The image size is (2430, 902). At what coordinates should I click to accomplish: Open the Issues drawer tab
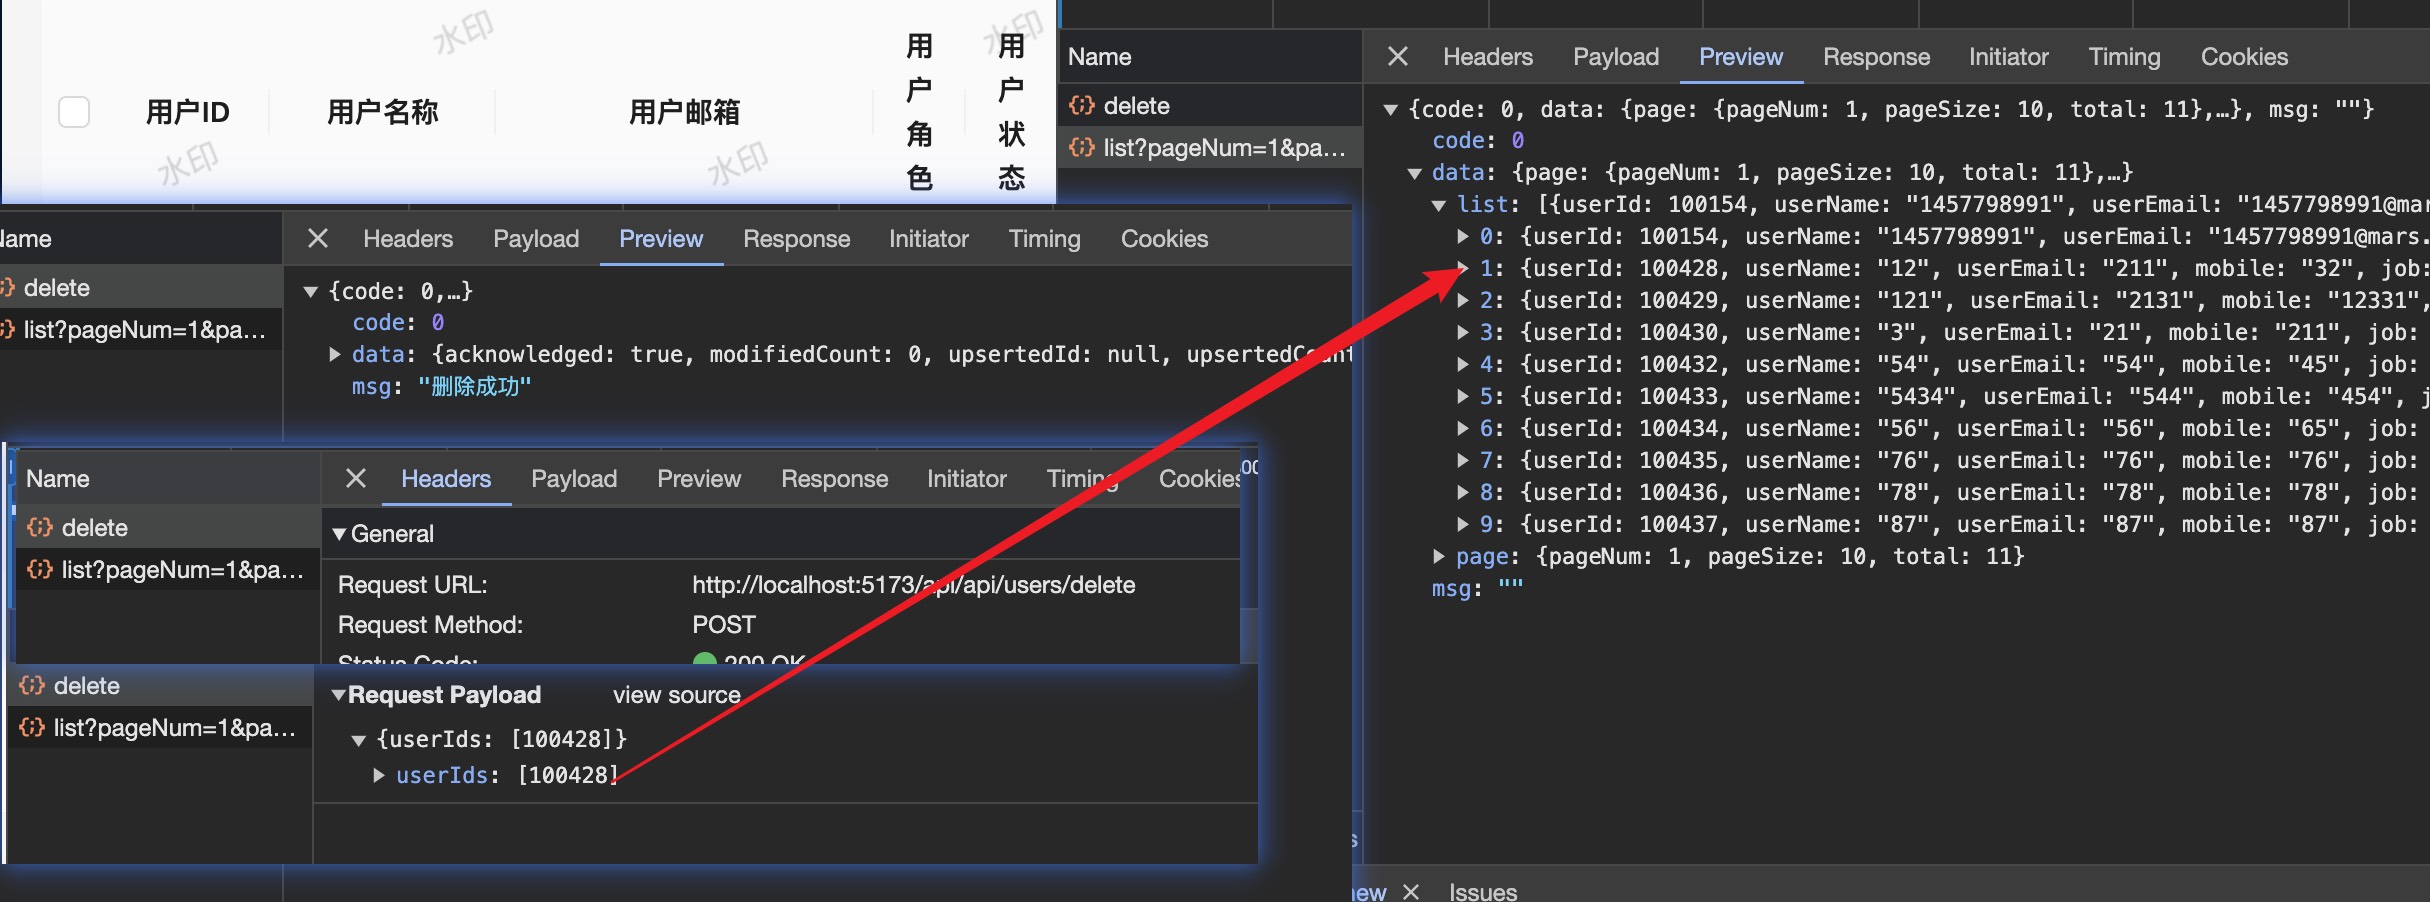[x=1482, y=891]
